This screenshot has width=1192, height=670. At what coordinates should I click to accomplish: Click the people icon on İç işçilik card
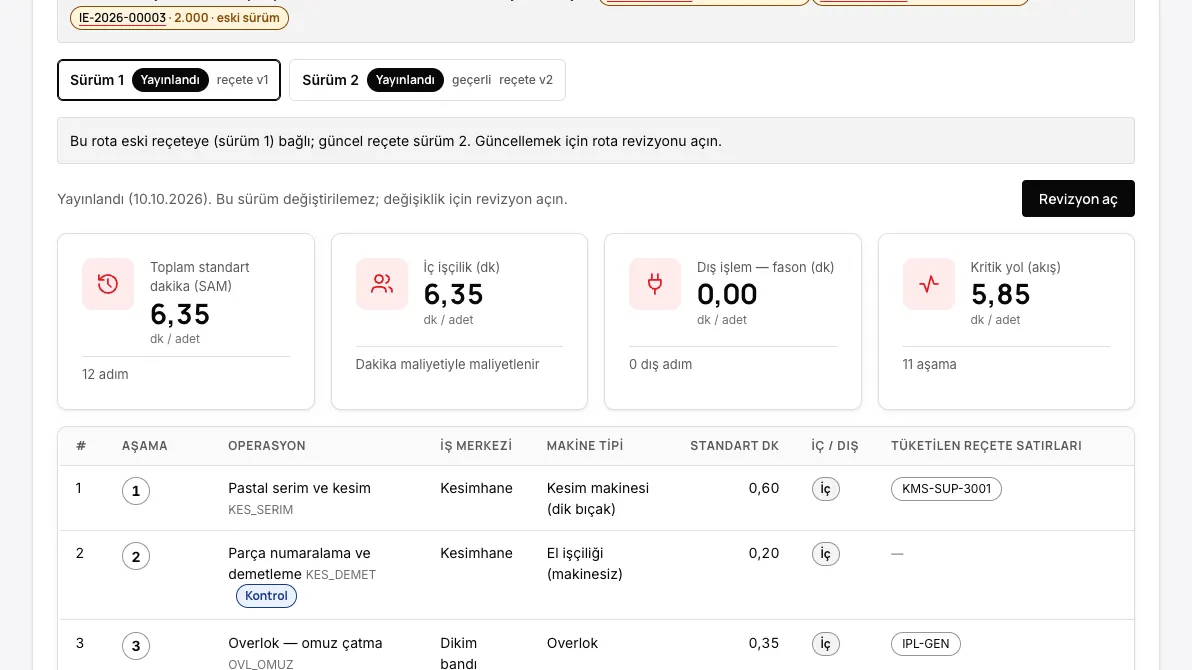[382, 284]
